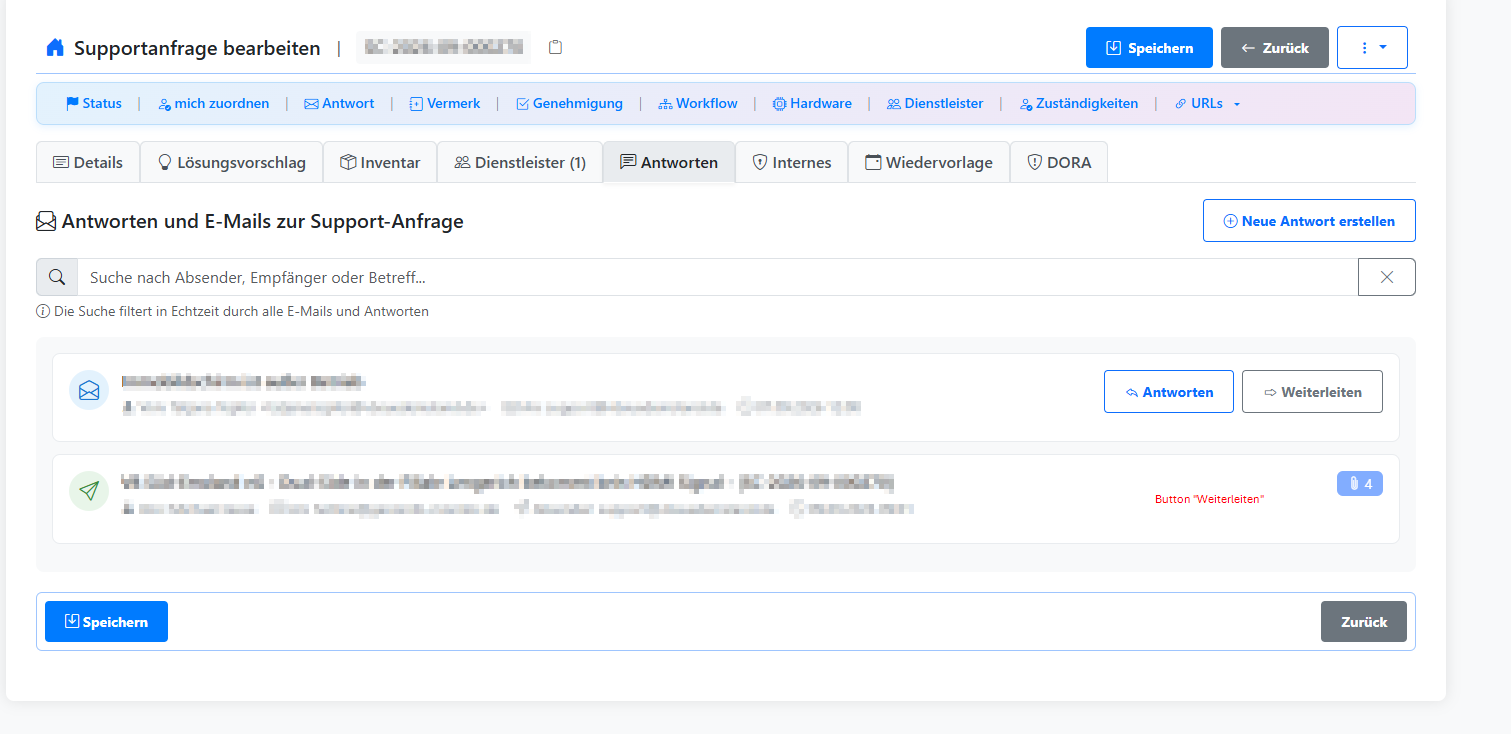This screenshot has width=1511, height=734.
Task: Expand the URLs dropdown
Action: point(1207,103)
